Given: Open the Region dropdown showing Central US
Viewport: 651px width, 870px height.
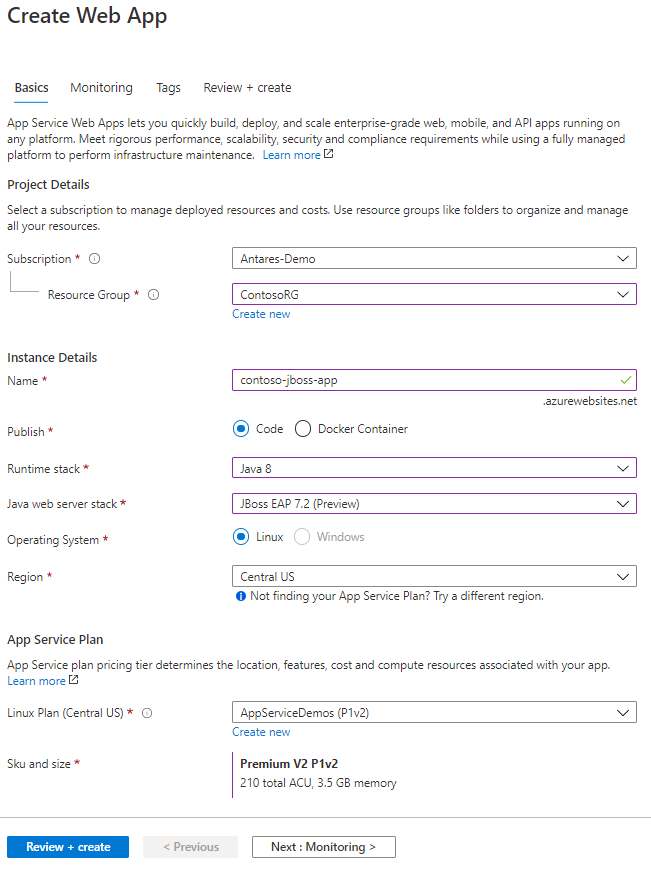Looking at the screenshot, I should [x=434, y=575].
